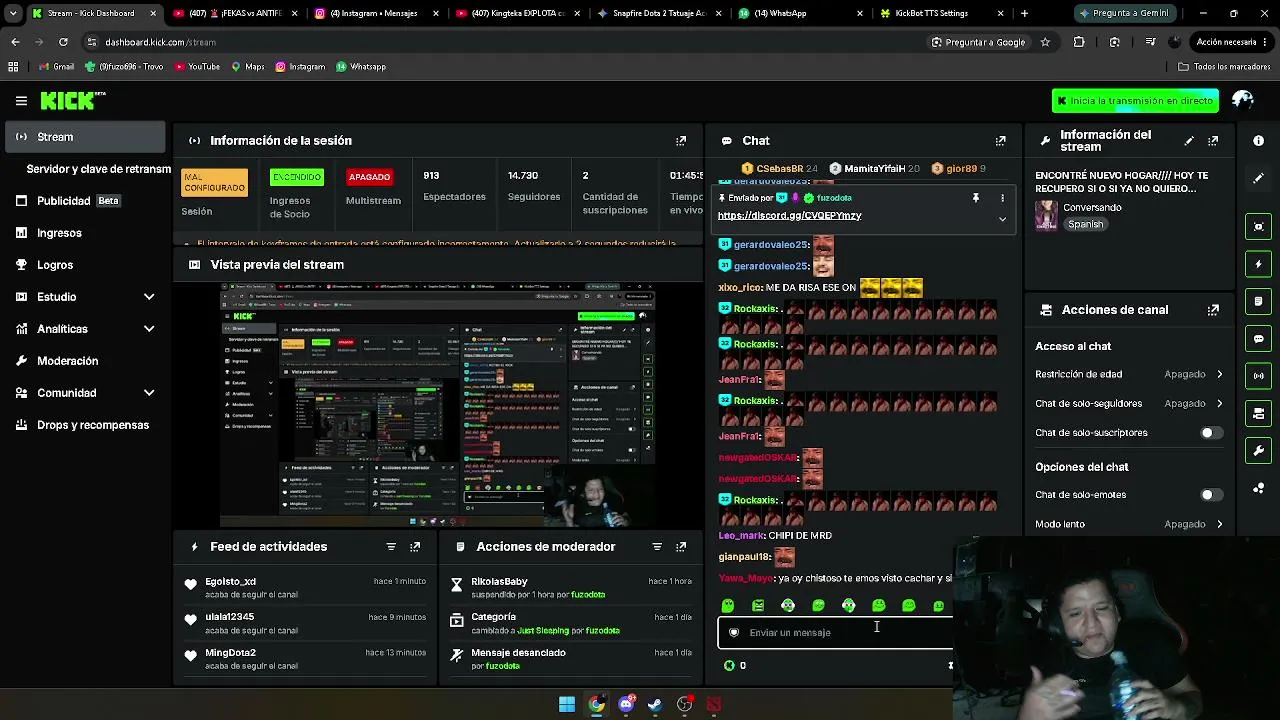Open the profile avatar menu
1280x720 pixels.
point(1243,100)
